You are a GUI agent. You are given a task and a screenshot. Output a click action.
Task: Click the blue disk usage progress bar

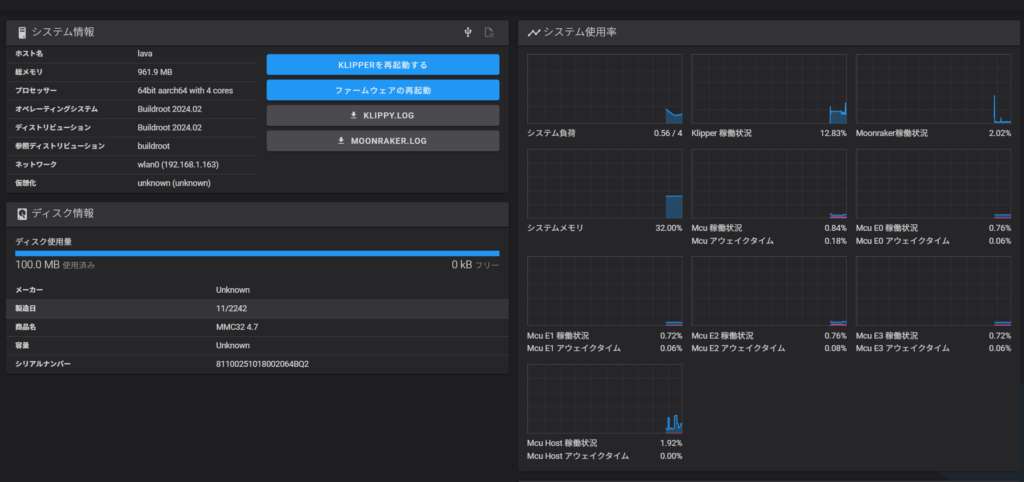pos(257,254)
